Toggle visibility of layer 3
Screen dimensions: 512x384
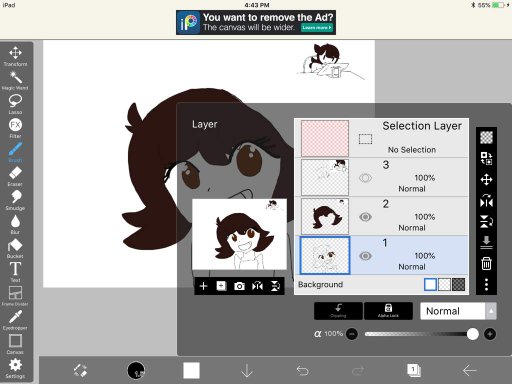pos(365,178)
